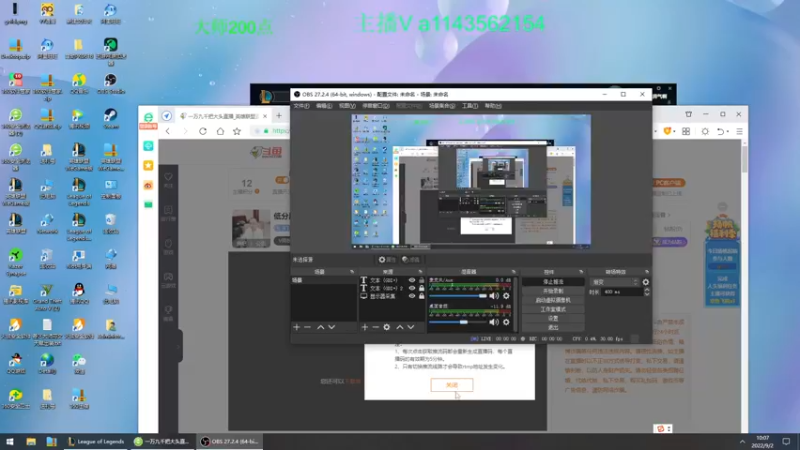Reload the page with the browser refresh icon

click(203, 131)
